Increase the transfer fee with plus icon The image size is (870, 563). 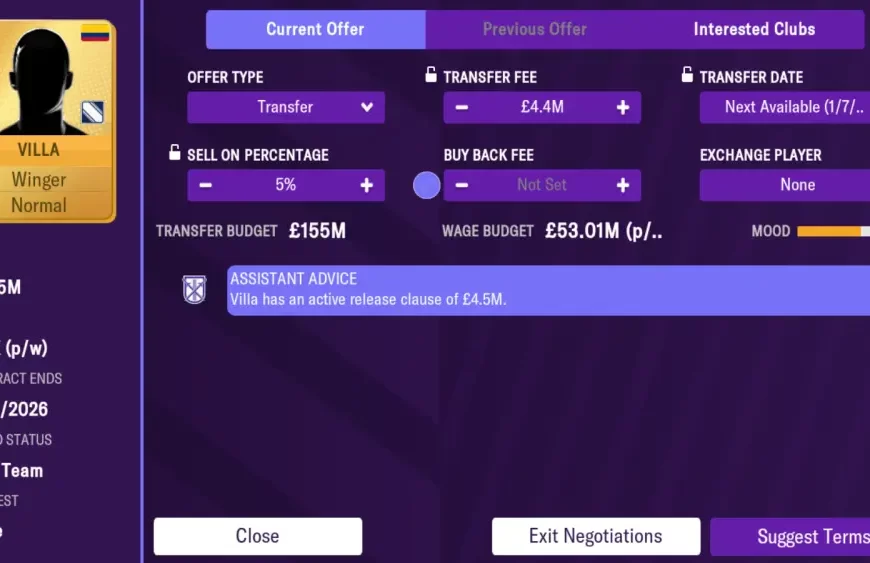click(622, 108)
